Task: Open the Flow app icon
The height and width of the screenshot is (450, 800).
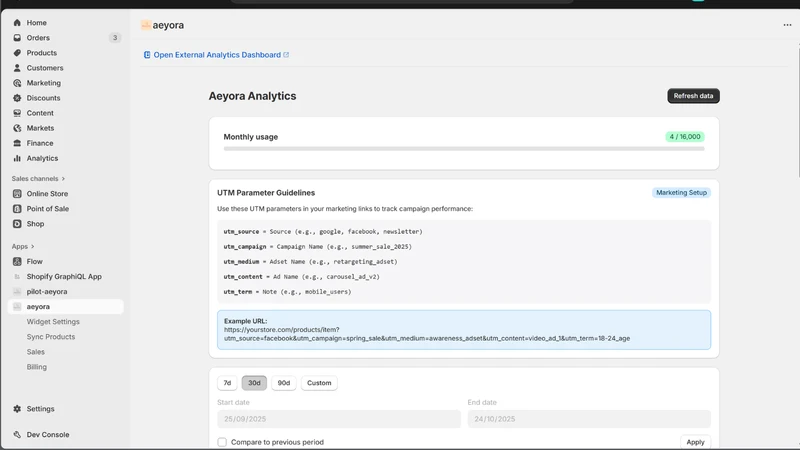Action: coord(17,262)
